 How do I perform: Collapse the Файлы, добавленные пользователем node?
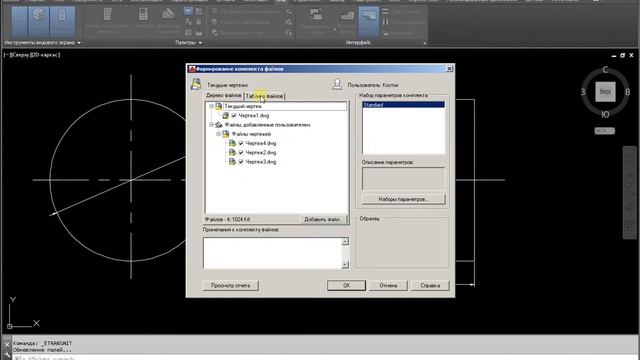click(x=211, y=124)
